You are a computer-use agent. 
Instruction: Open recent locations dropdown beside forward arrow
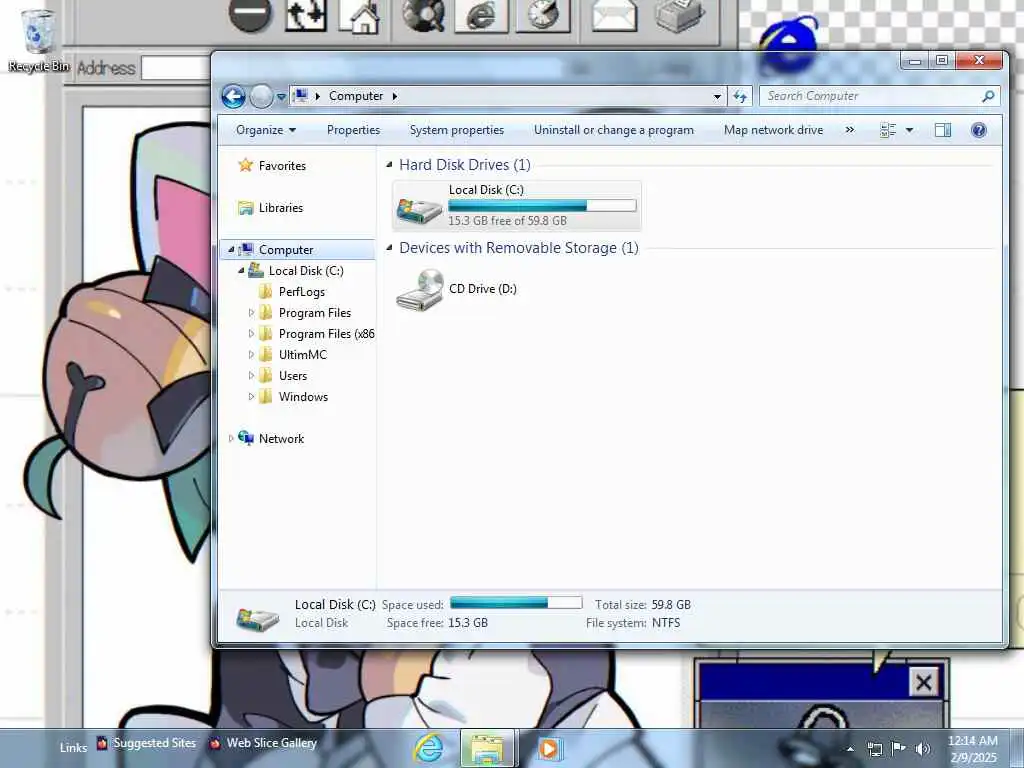[x=281, y=97]
